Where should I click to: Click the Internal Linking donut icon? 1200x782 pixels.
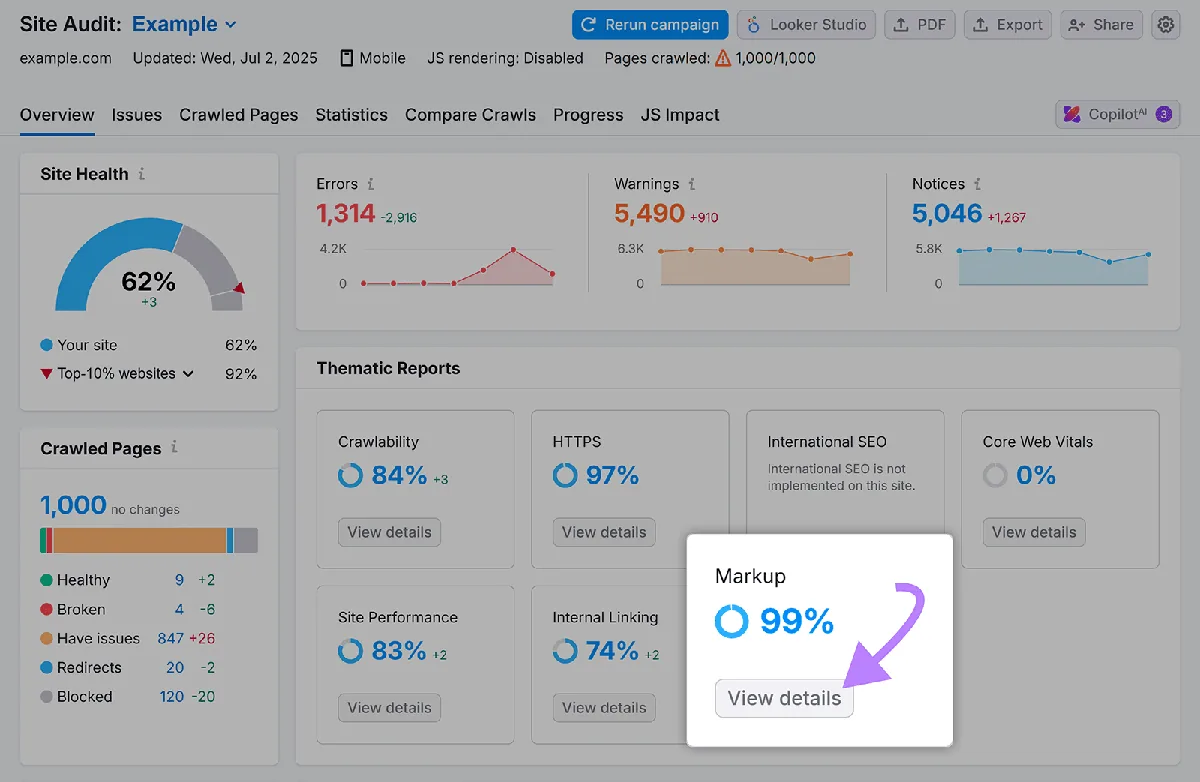click(565, 651)
